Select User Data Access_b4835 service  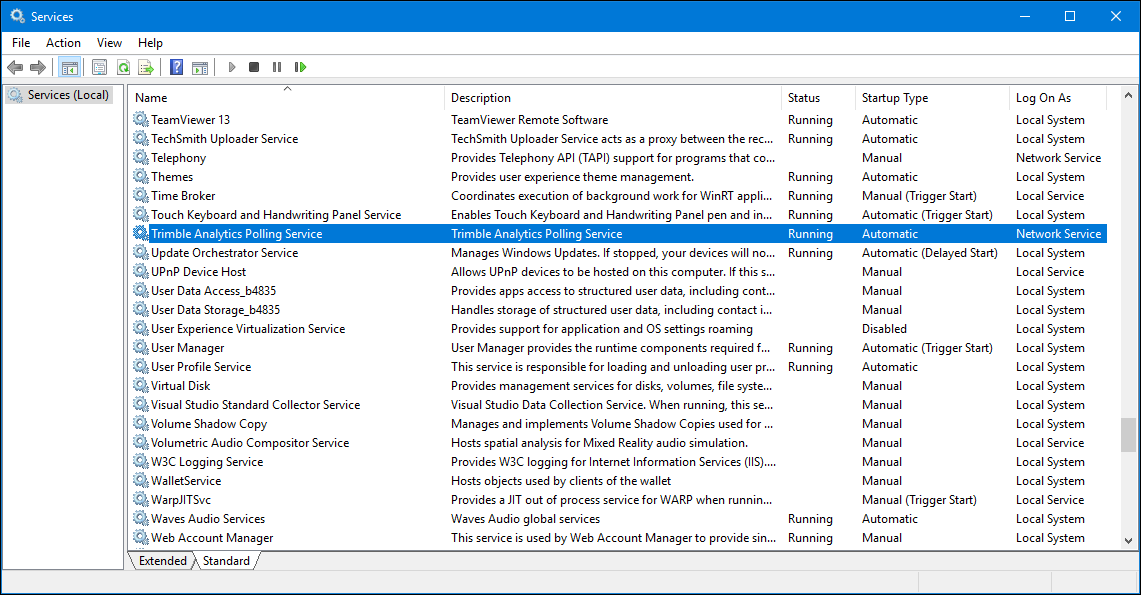coord(213,290)
